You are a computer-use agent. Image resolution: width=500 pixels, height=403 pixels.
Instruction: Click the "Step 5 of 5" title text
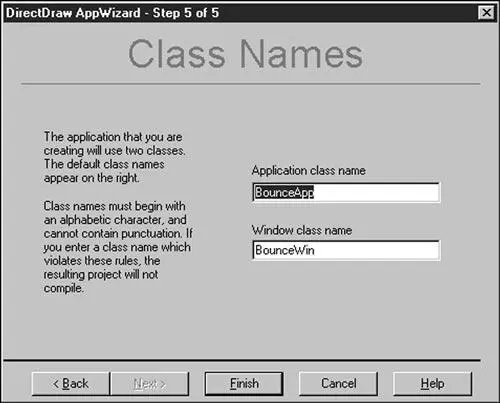click(186, 13)
